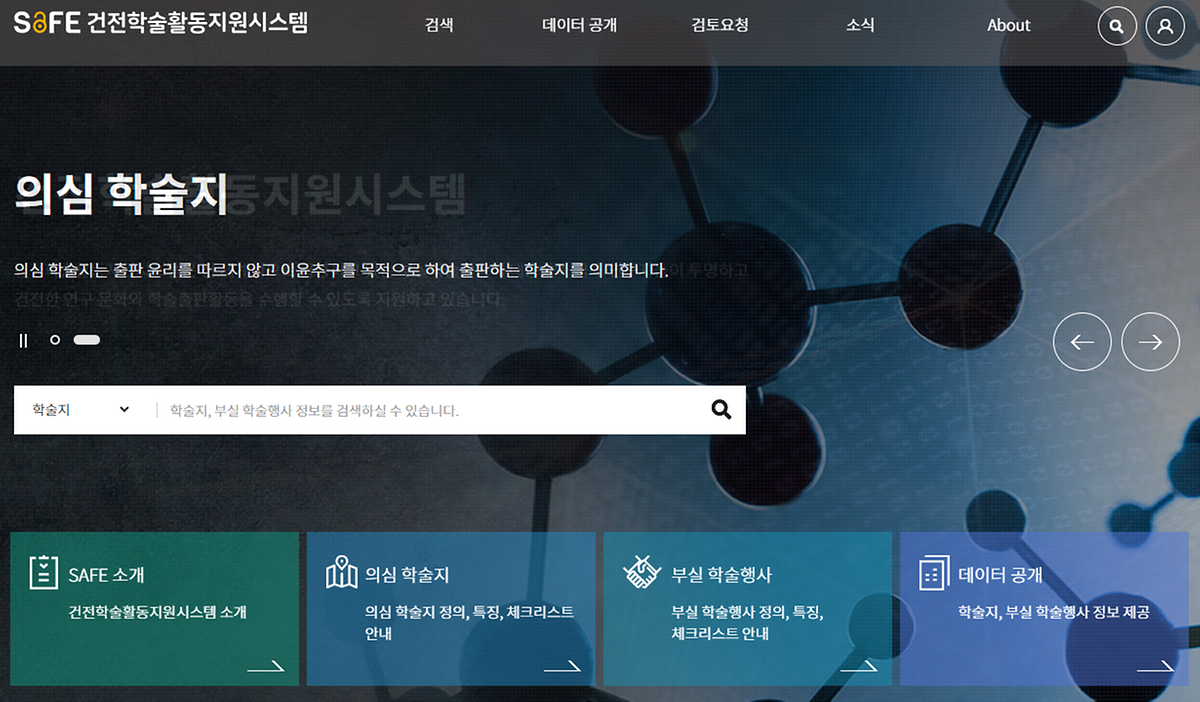
Task: Click the 의심 학술지 map pin icon
Action: (341, 573)
